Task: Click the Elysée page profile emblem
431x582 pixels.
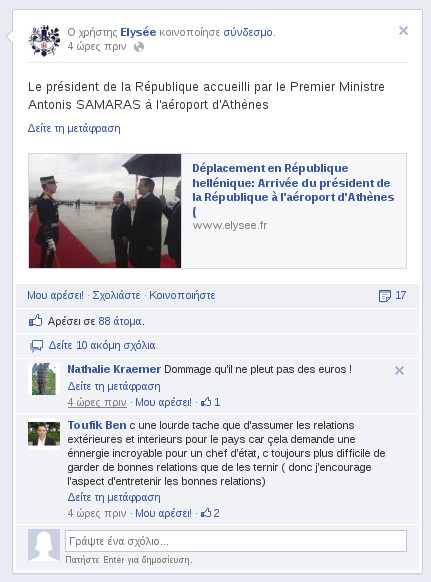Action: click(x=44, y=41)
